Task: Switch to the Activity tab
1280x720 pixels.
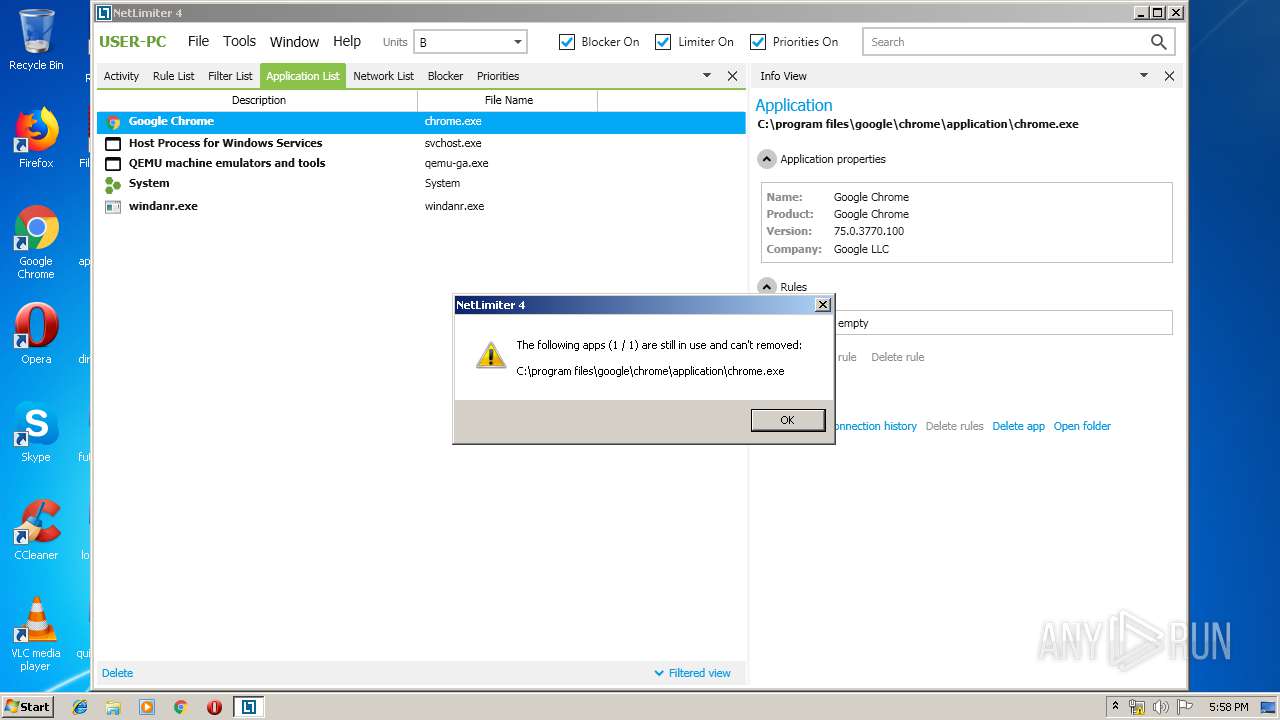Action: 122,76
